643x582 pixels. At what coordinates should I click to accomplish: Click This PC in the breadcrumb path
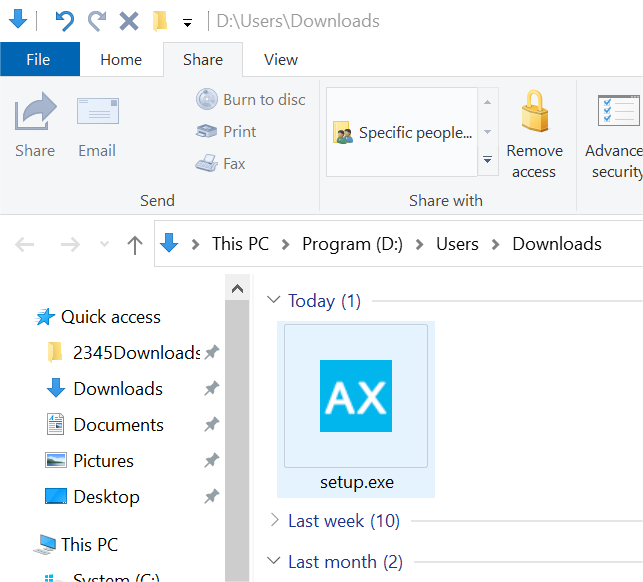240,244
